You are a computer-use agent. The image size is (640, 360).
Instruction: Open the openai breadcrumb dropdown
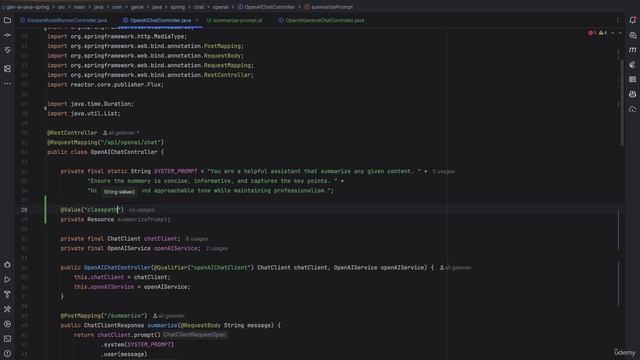click(x=220, y=7)
